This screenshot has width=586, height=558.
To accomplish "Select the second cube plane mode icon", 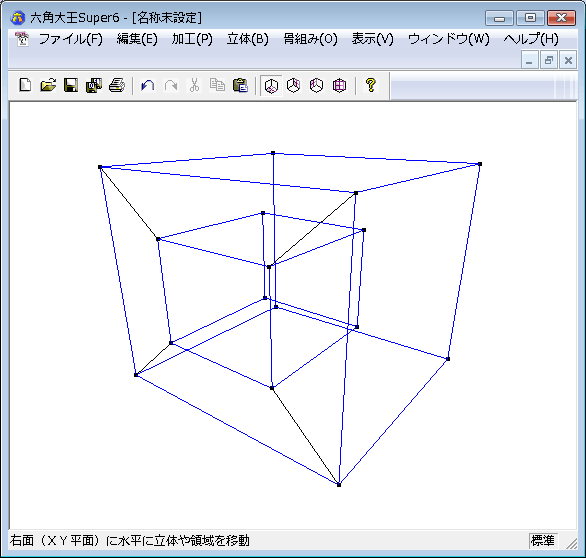I will (294, 86).
